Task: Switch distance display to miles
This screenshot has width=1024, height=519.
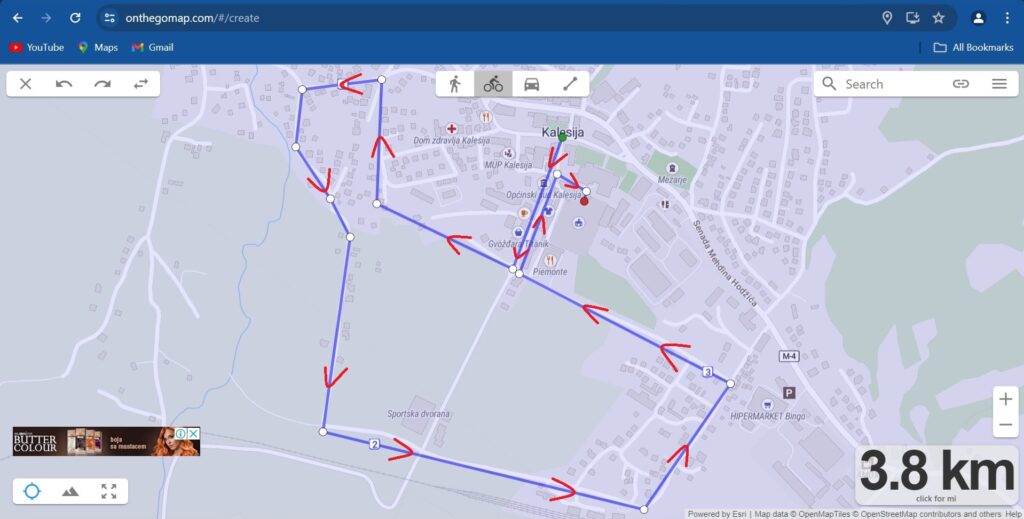Action: tap(936, 499)
